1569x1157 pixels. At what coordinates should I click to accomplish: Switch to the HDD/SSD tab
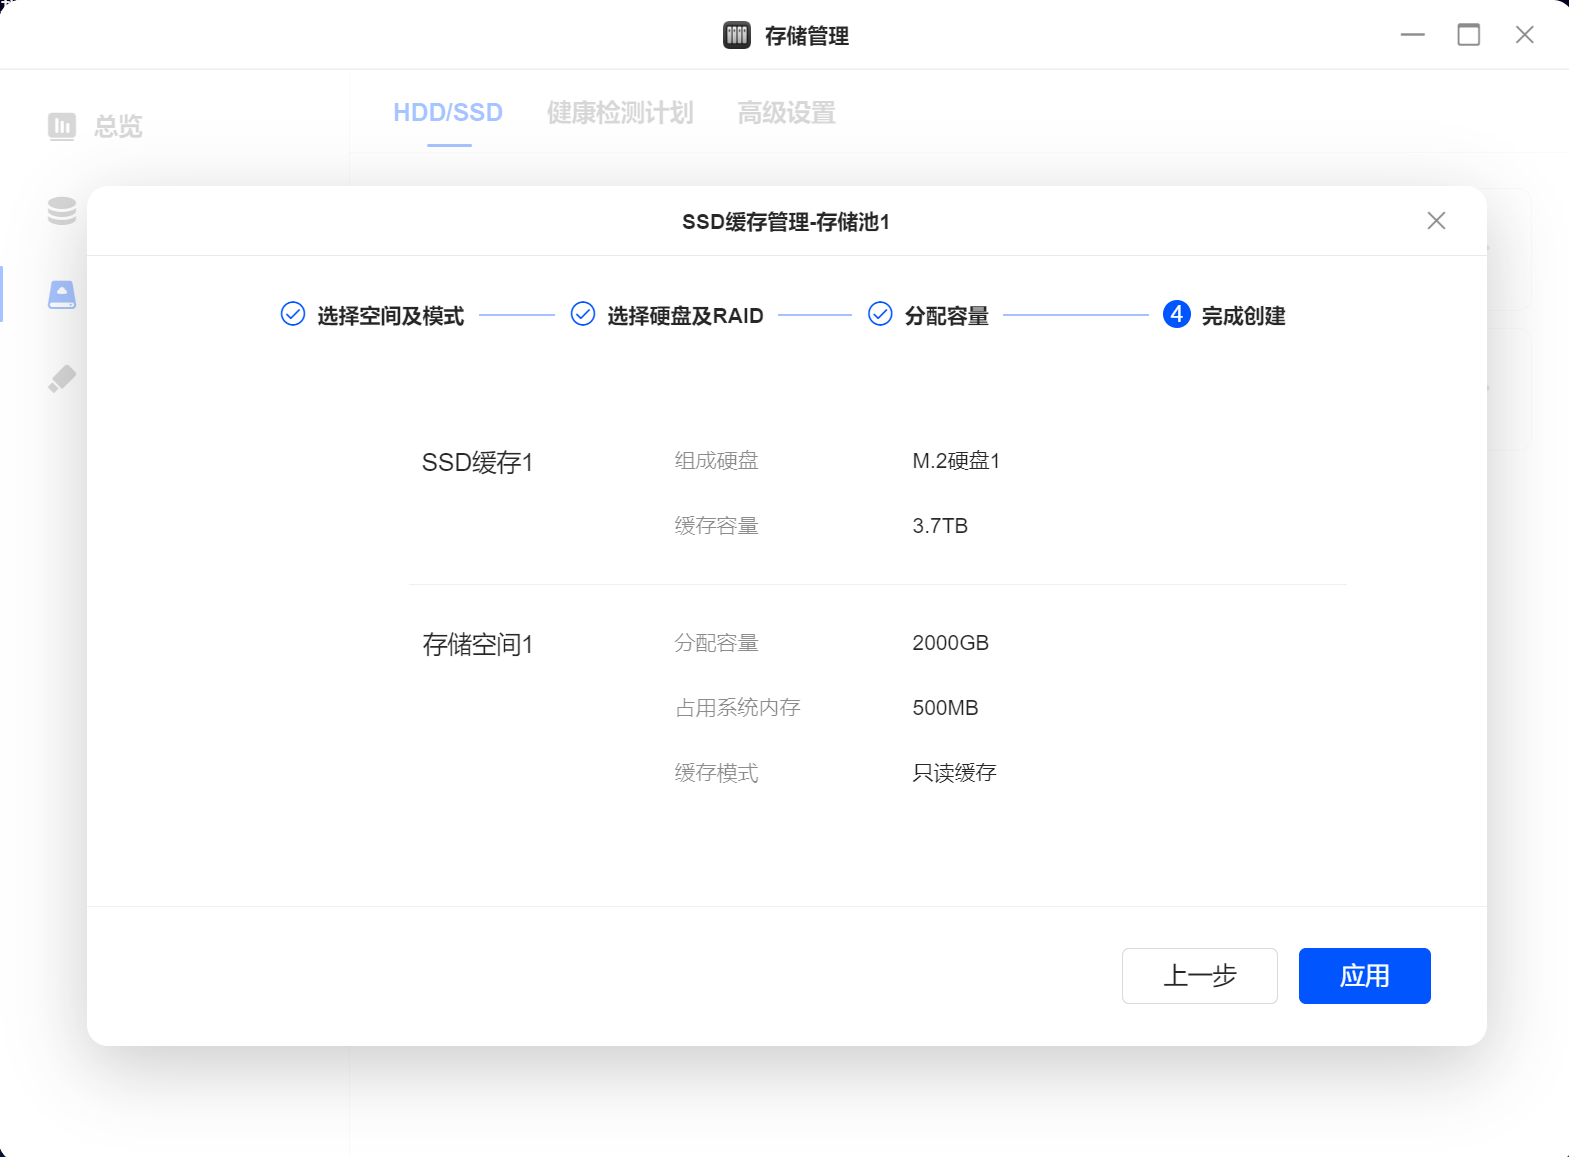click(448, 113)
